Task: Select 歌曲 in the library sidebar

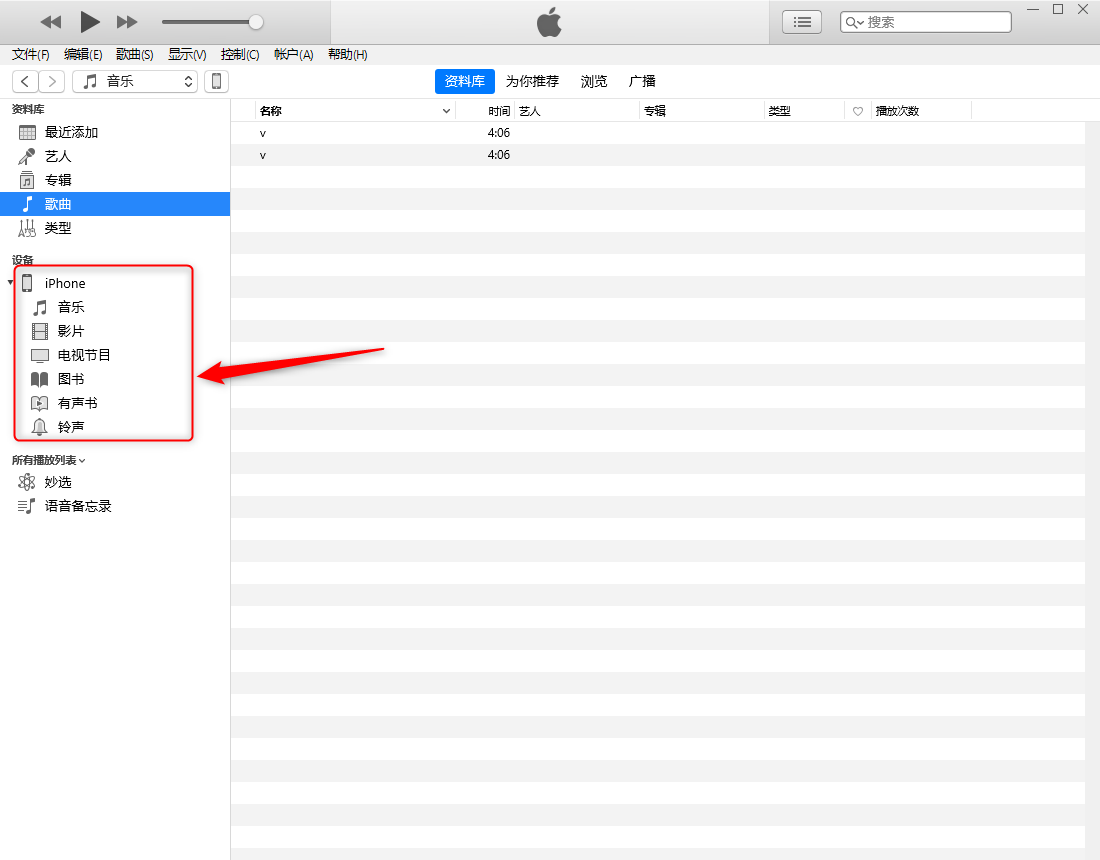Action: pos(115,204)
